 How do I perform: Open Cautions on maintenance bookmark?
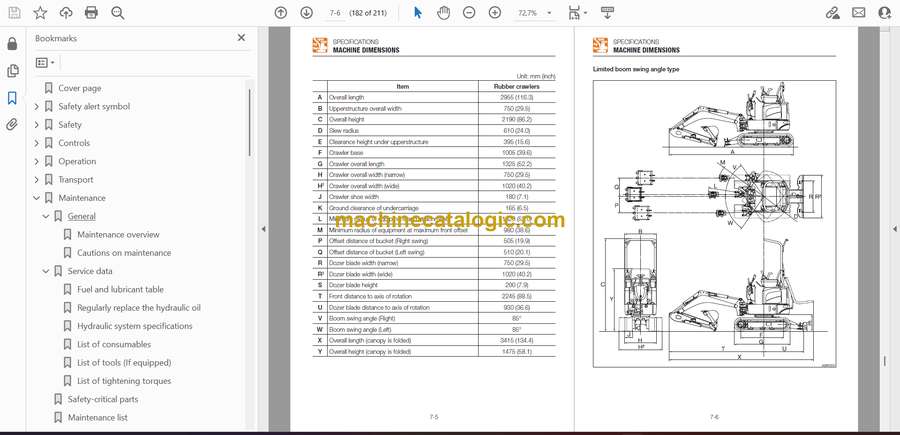point(124,253)
